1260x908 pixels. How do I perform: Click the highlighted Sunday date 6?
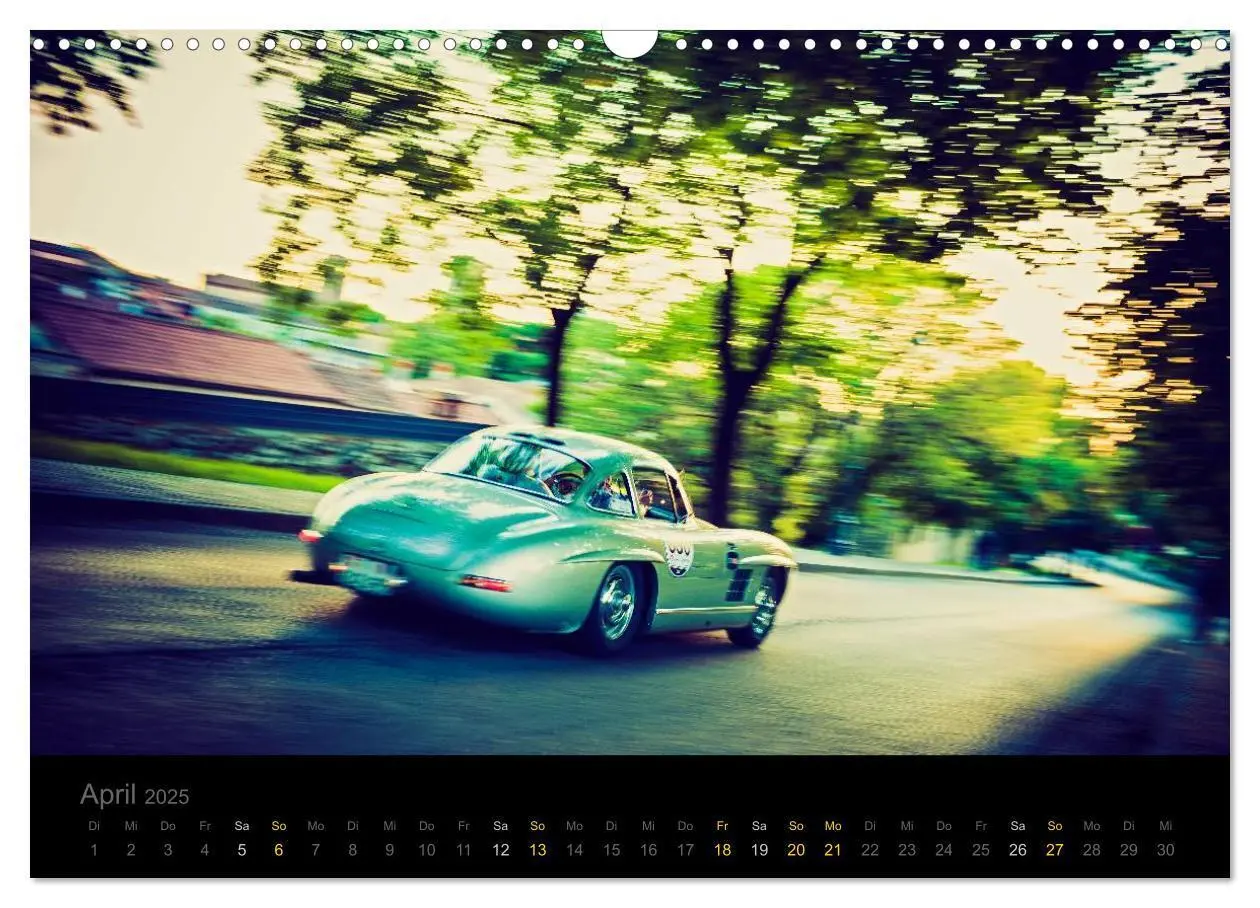coord(279,850)
